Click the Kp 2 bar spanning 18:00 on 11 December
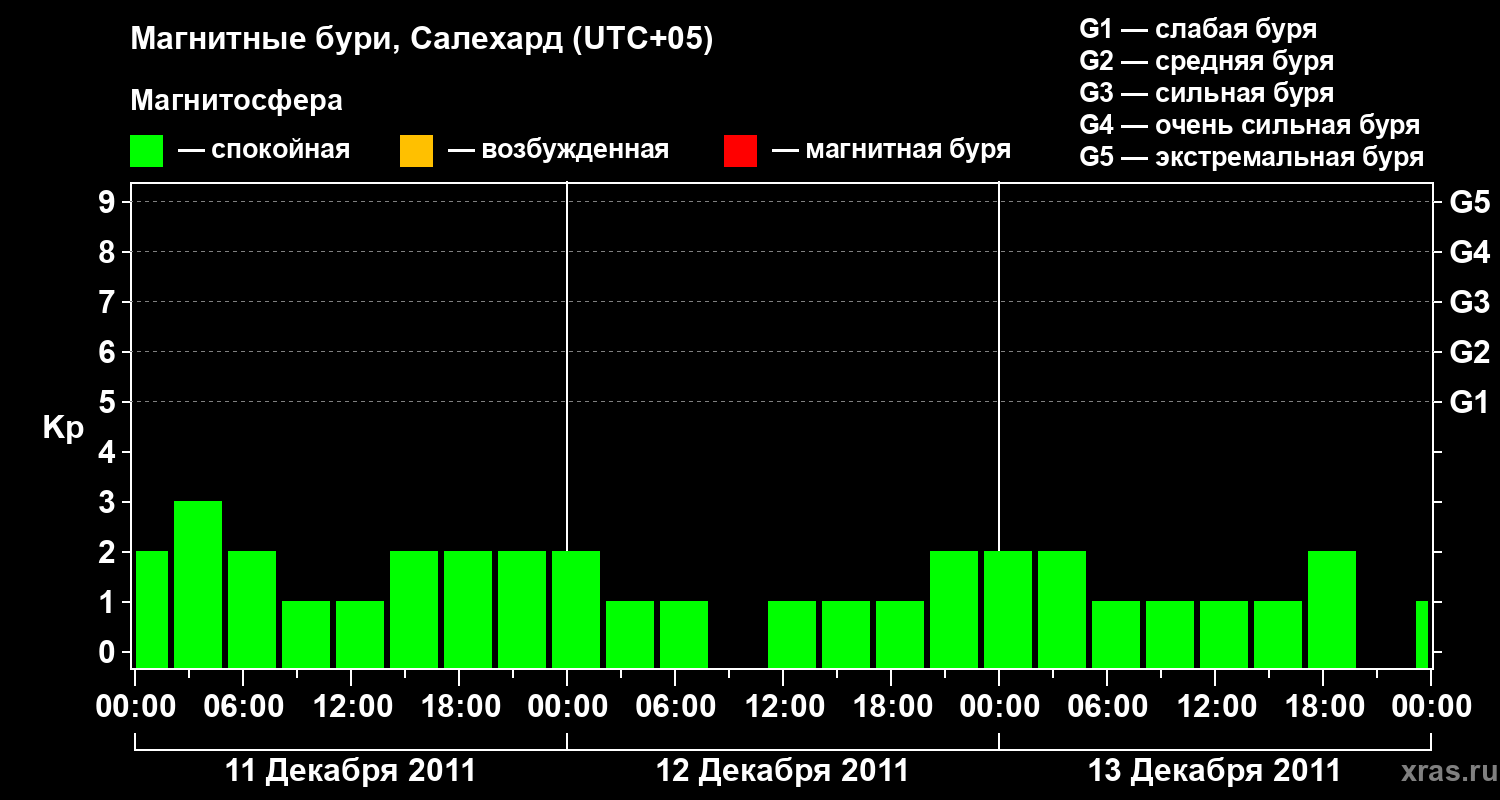This screenshot has height=800, width=1500. (468, 609)
